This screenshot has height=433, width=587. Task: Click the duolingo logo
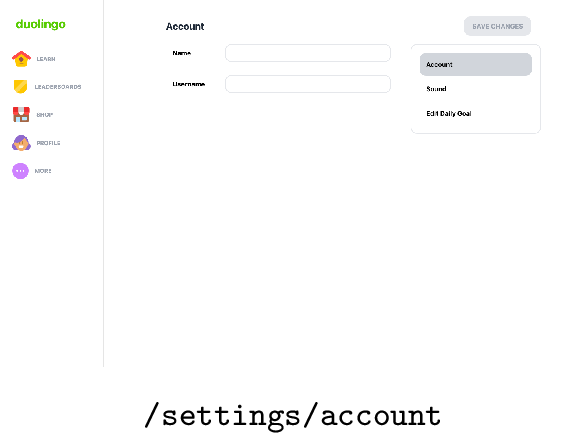(40, 24)
